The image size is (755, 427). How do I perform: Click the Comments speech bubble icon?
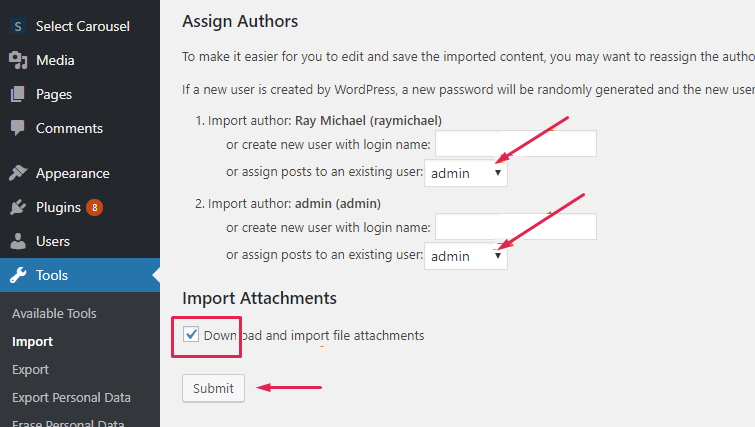pos(18,128)
